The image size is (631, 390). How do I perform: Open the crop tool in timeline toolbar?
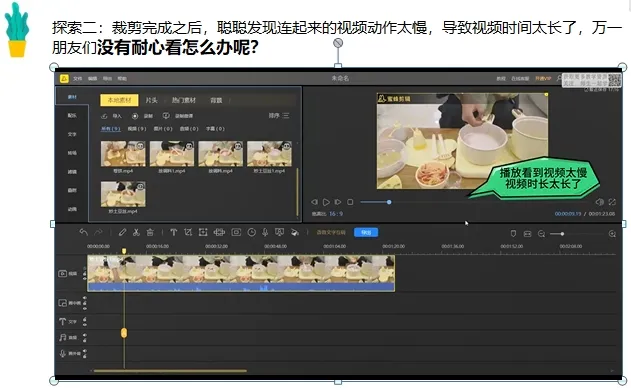(188, 232)
